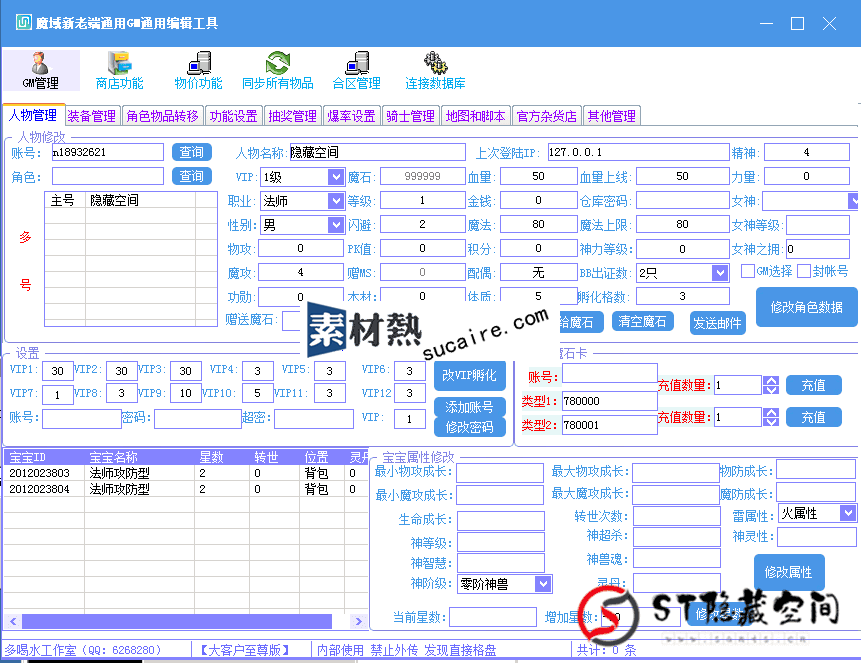Open the 雷属性 dropdown showing 火属性
Viewport: 861px width, 663px height.
tap(848, 514)
